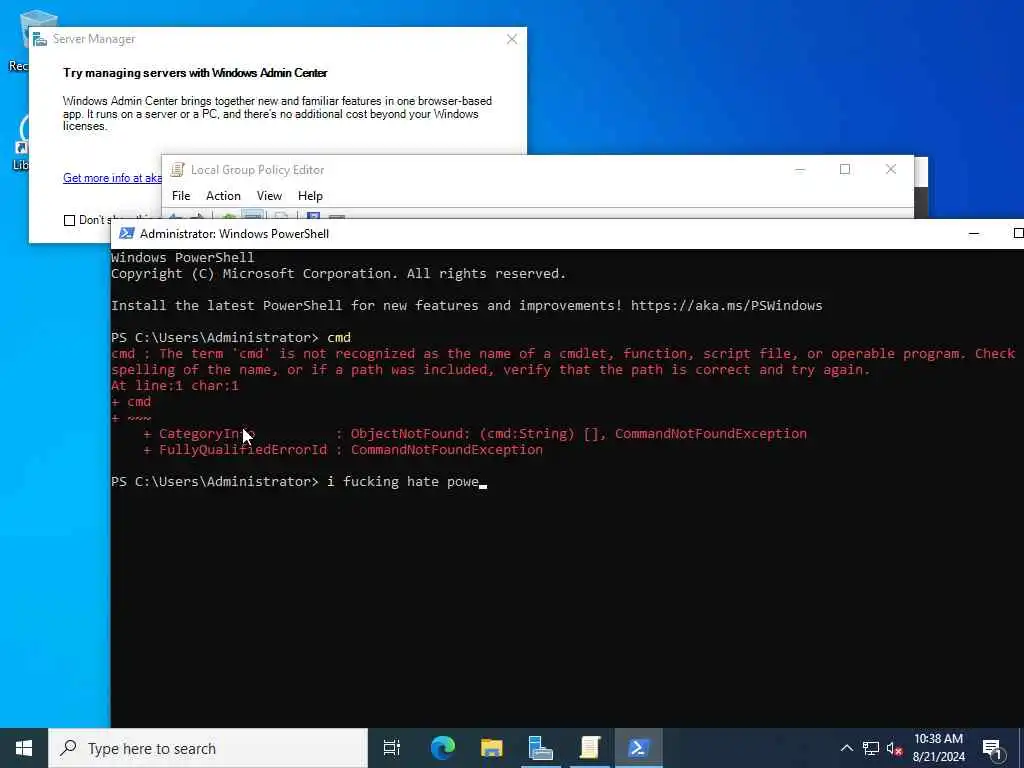Open File Explorer from the taskbar
Screen dimensions: 1024x768
tap(492, 748)
